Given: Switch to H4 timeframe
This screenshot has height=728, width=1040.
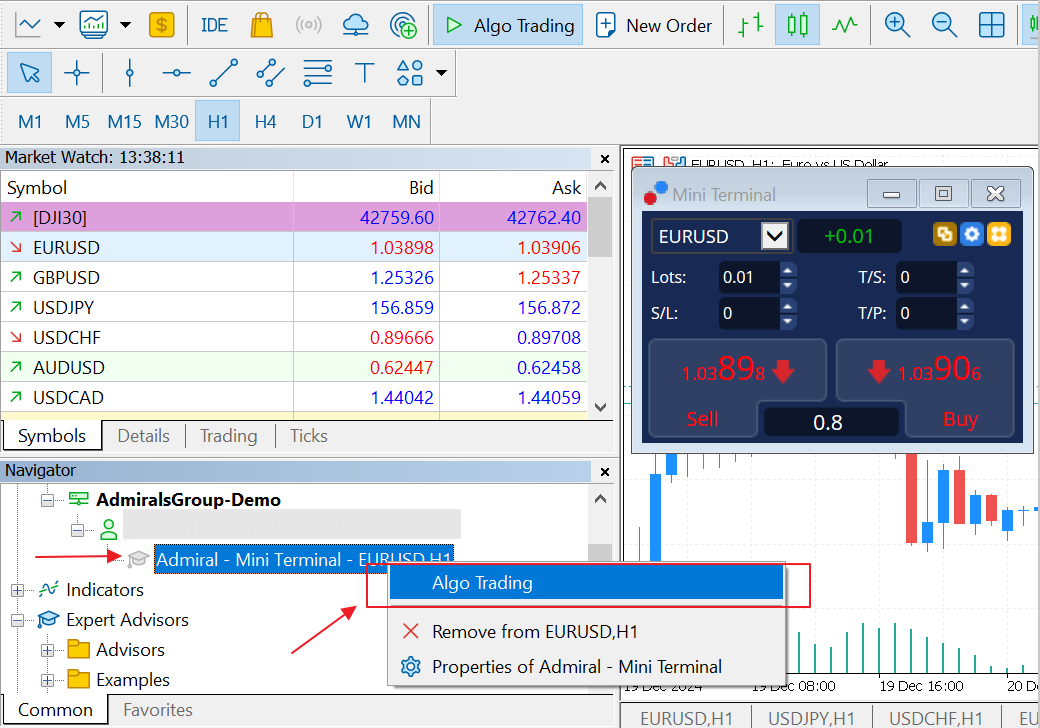Looking at the screenshot, I should tap(265, 121).
